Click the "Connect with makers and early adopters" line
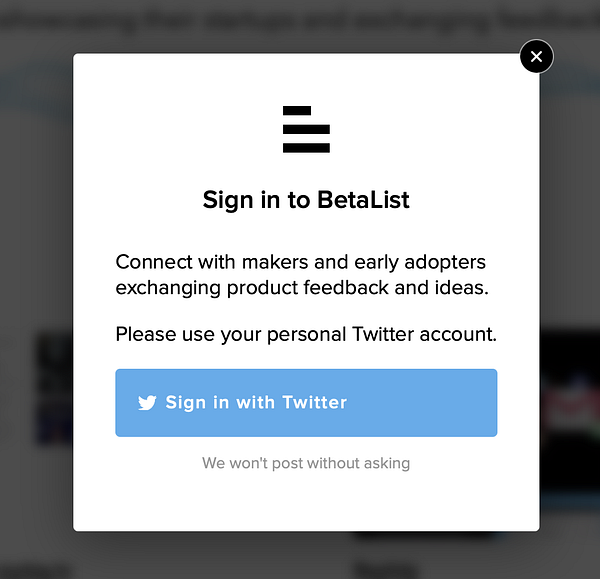The height and width of the screenshot is (579, 600). pyautogui.click(x=300, y=262)
